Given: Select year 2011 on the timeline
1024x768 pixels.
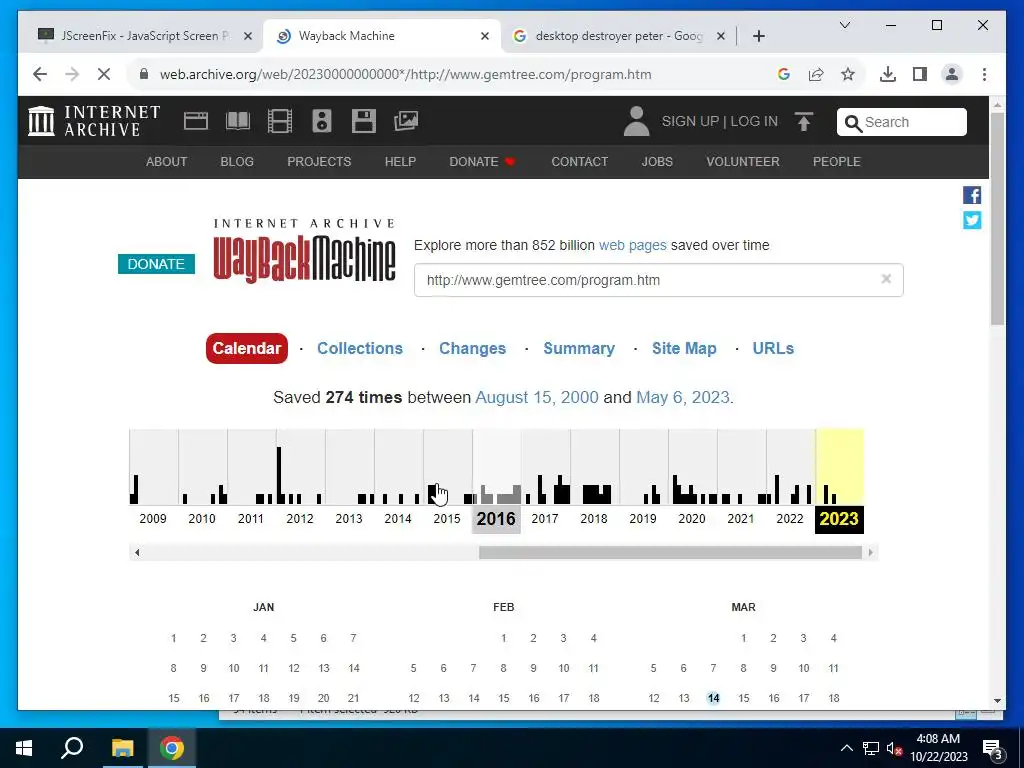Looking at the screenshot, I should pyautogui.click(x=251, y=519).
